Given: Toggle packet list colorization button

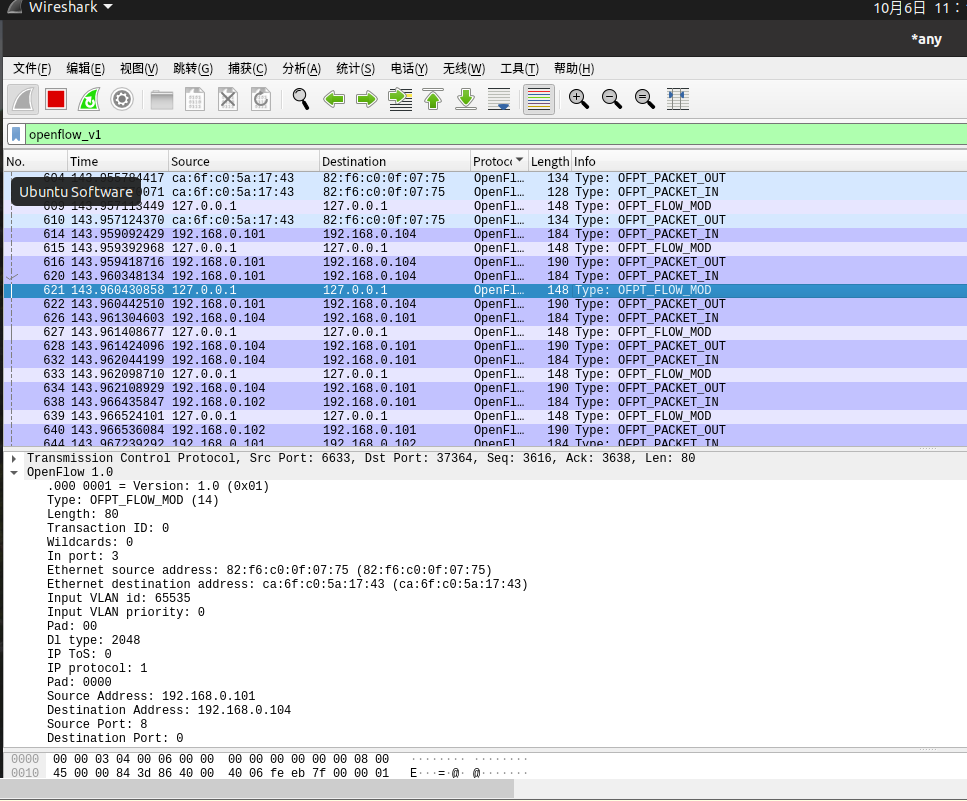Looking at the screenshot, I should pos(539,99).
